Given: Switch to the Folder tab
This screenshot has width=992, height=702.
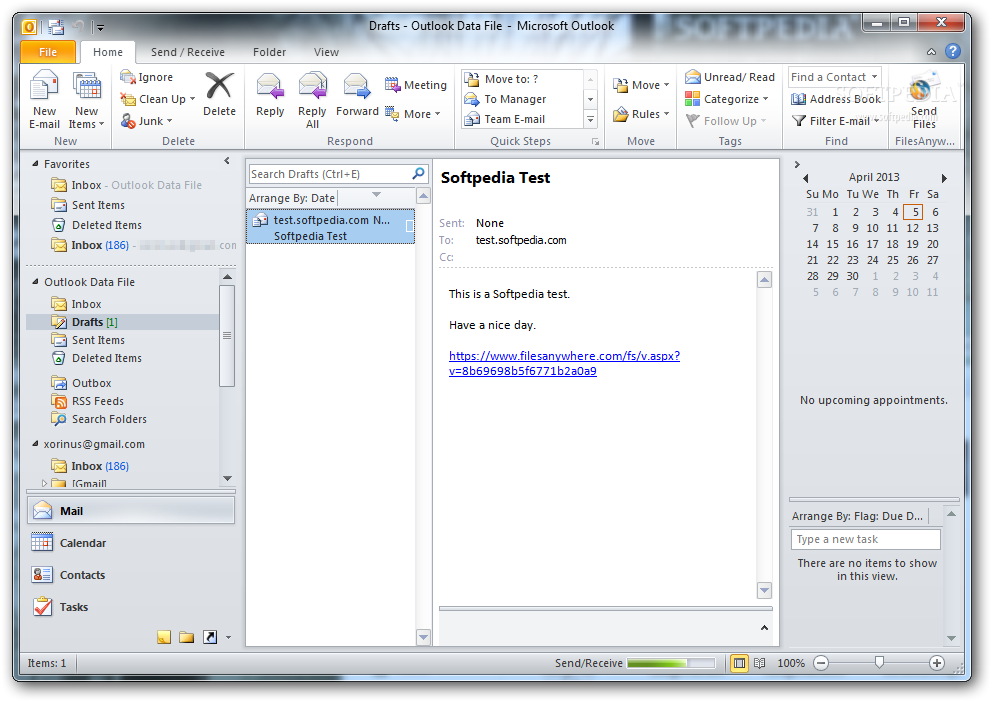Looking at the screenshot, I should (270, 52).
